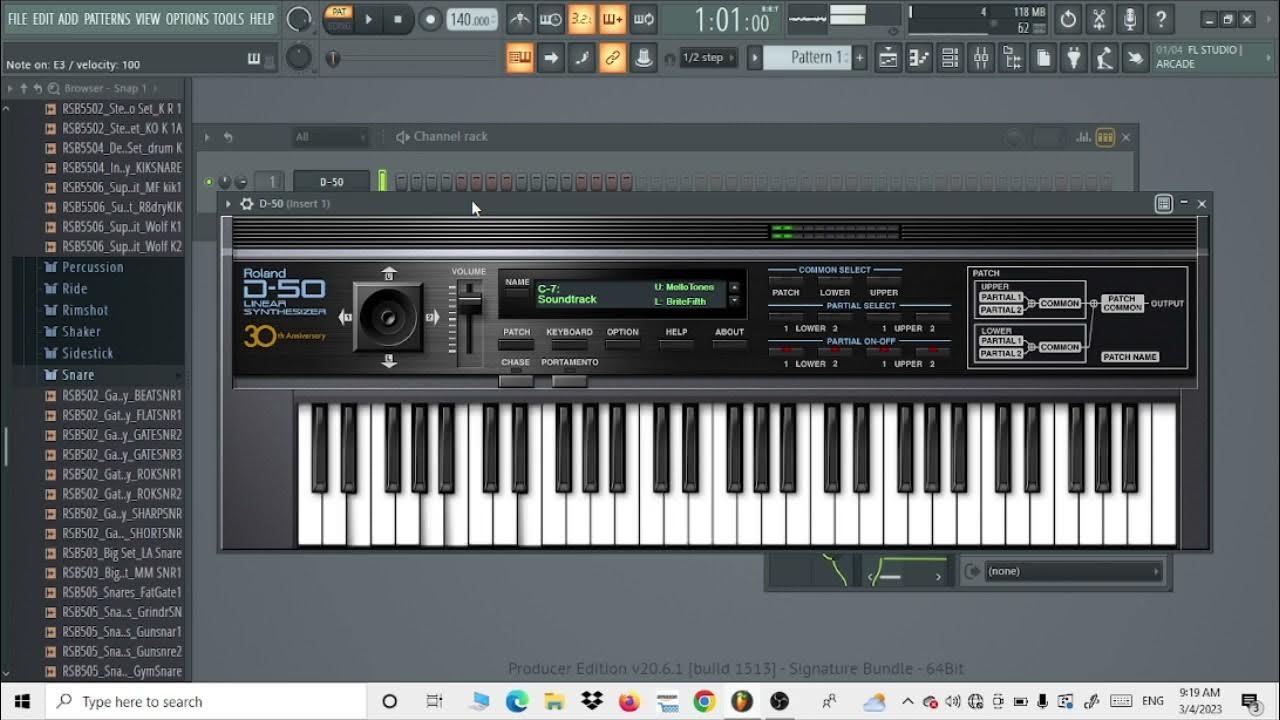Image resolution: width=1280 pixels, height=720 pixels.
Task: Click the D-50 channel button in Channel rack
Action: [331, 182]
